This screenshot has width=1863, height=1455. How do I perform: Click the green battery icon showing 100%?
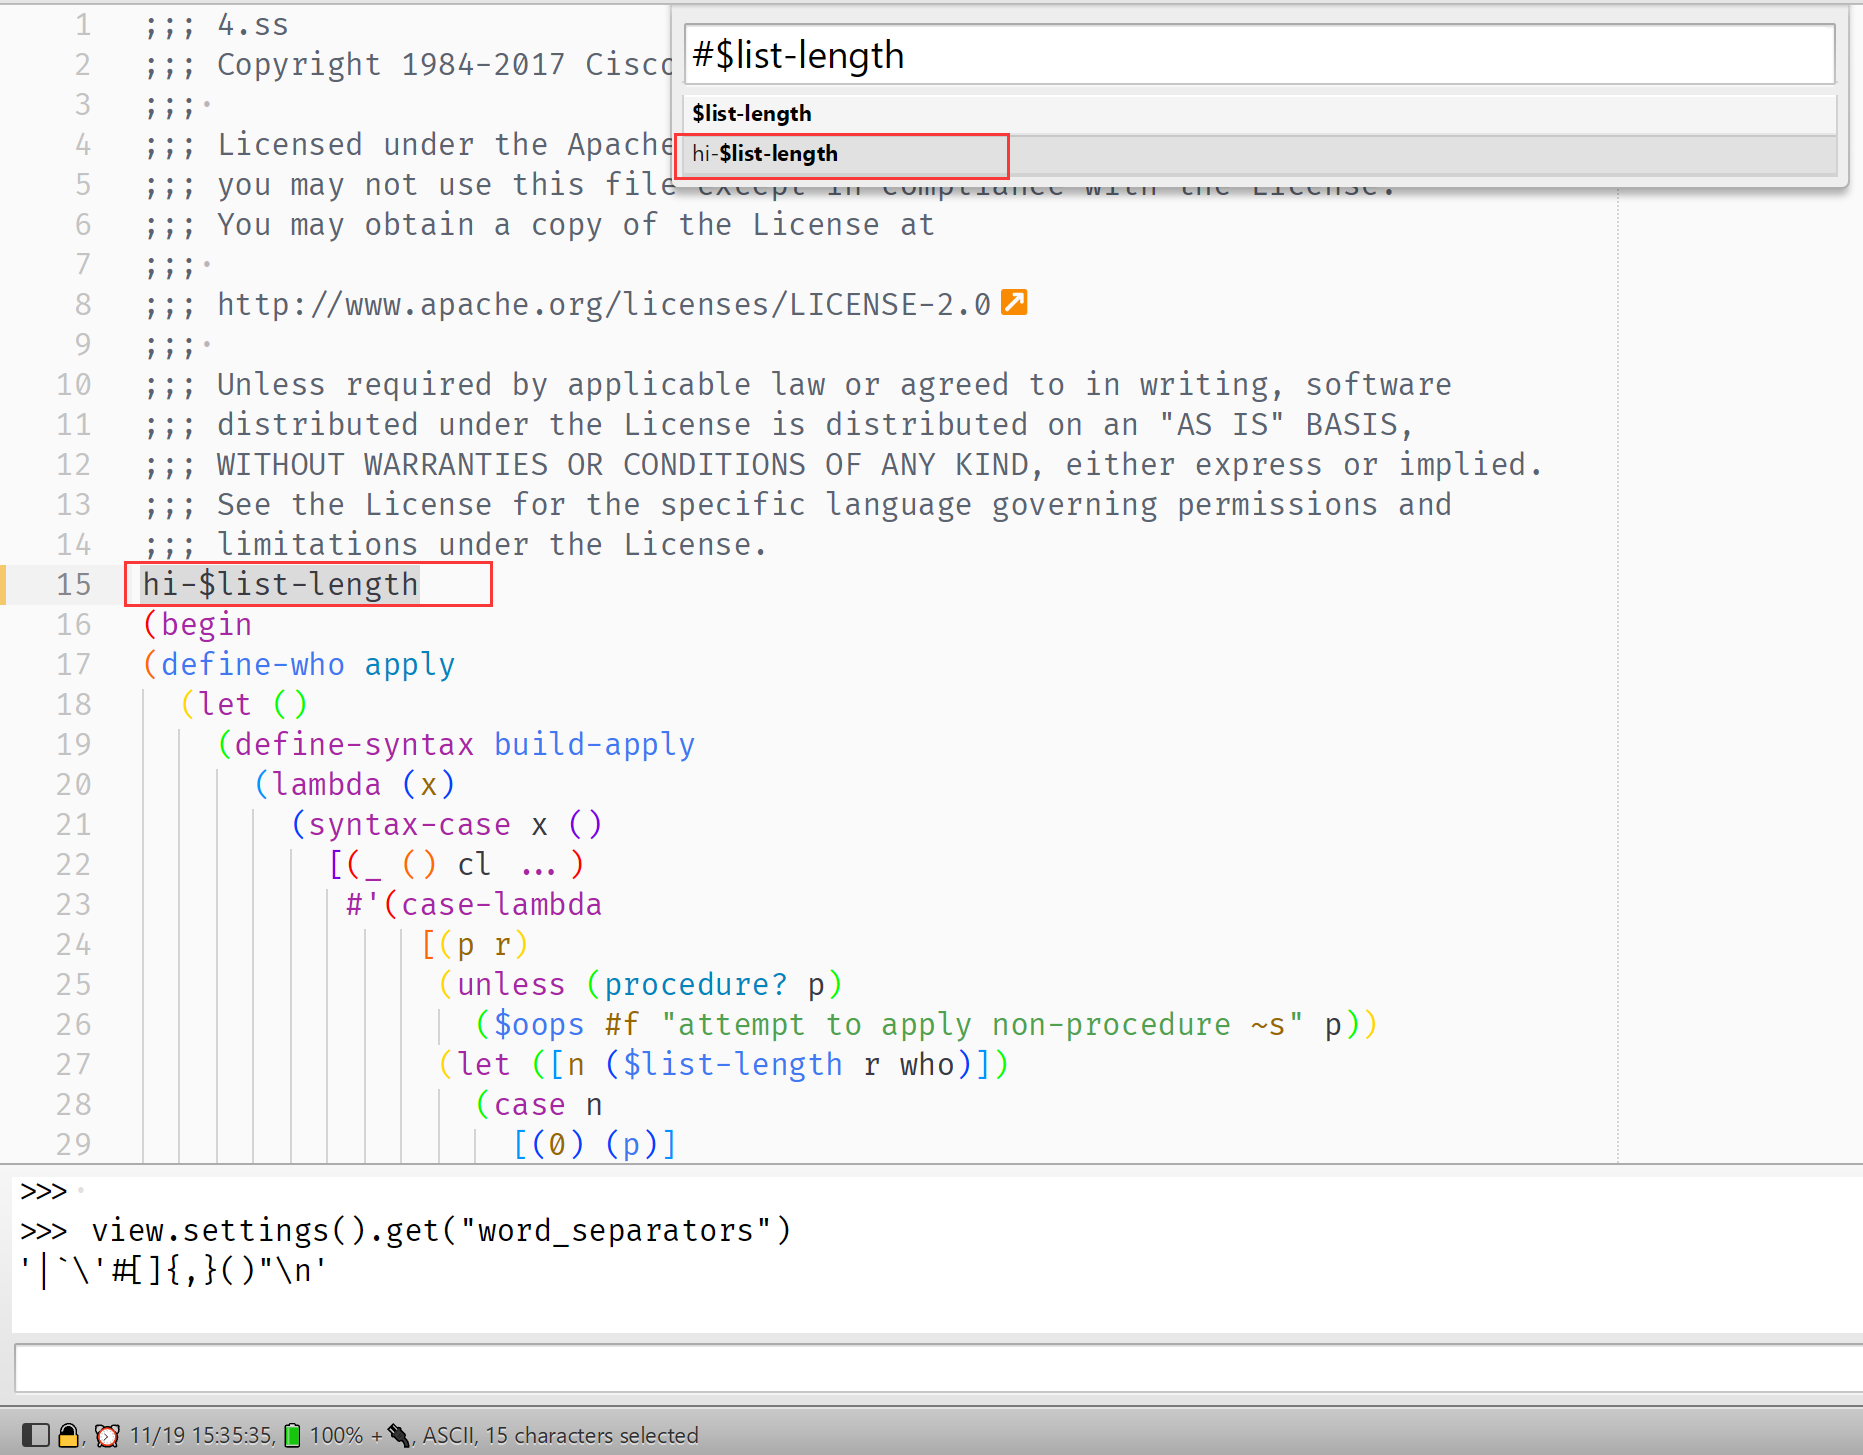pos(292,1435)
